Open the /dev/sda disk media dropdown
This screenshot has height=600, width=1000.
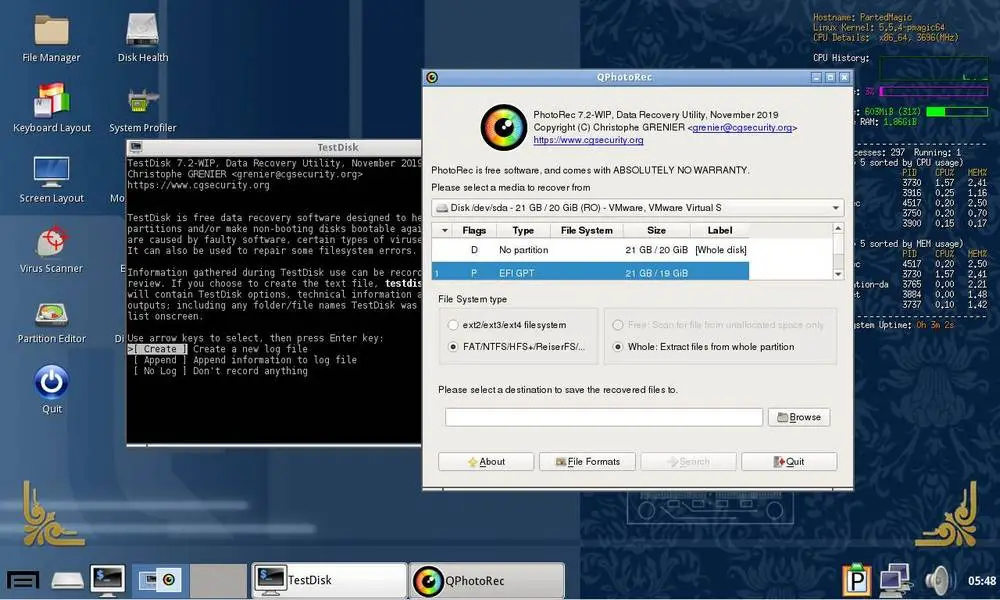pos(638,207)
